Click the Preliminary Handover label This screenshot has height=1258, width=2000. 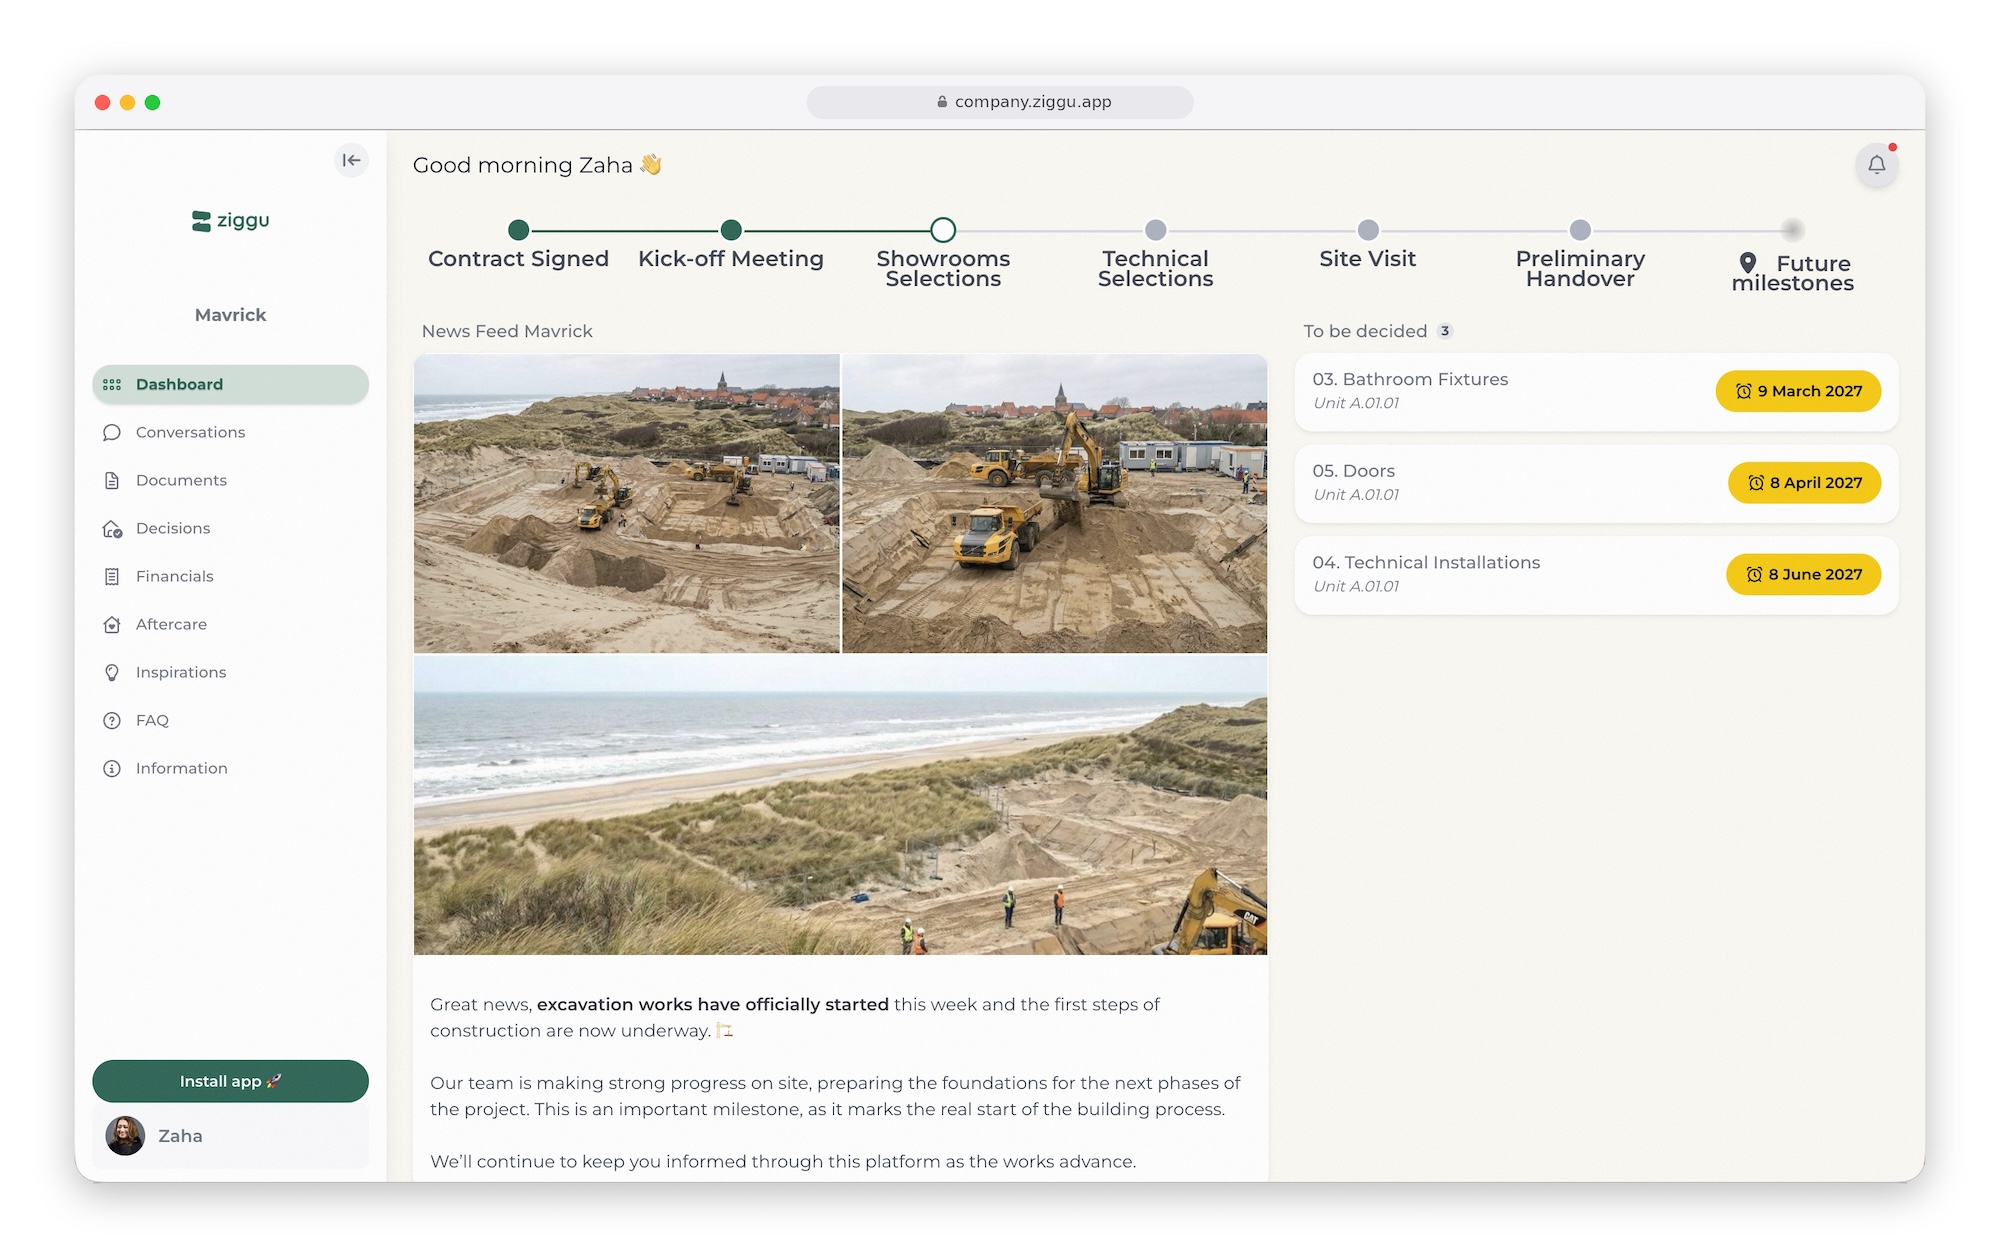pyautogui.click(x=1580, y=269)
